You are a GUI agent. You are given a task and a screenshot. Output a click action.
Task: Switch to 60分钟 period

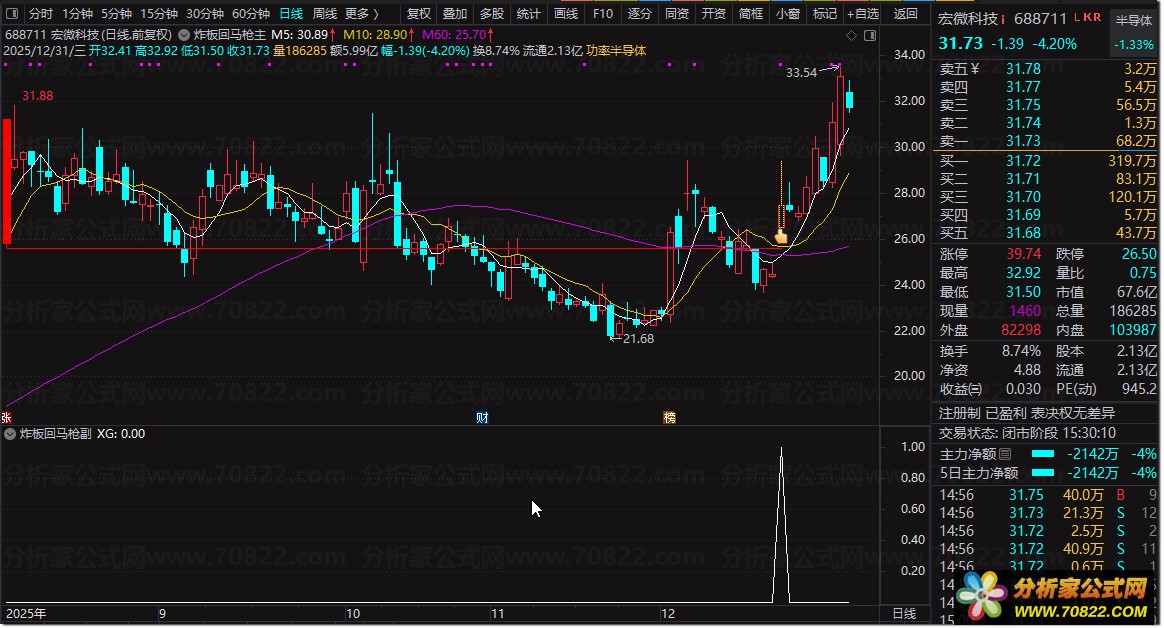[251, 13]
